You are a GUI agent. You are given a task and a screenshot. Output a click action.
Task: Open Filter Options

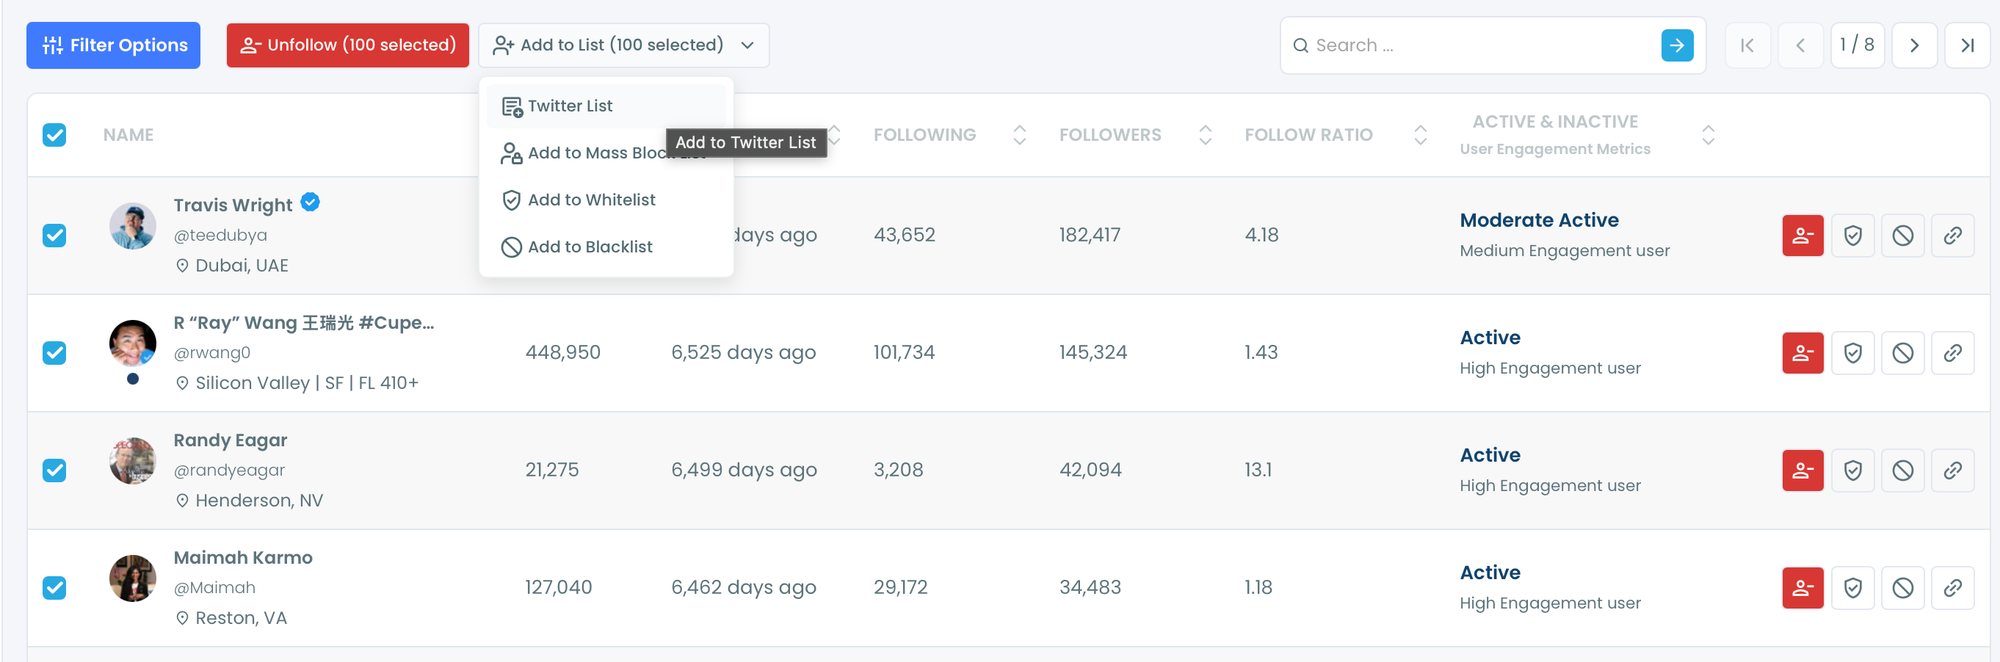coord(114,45)
